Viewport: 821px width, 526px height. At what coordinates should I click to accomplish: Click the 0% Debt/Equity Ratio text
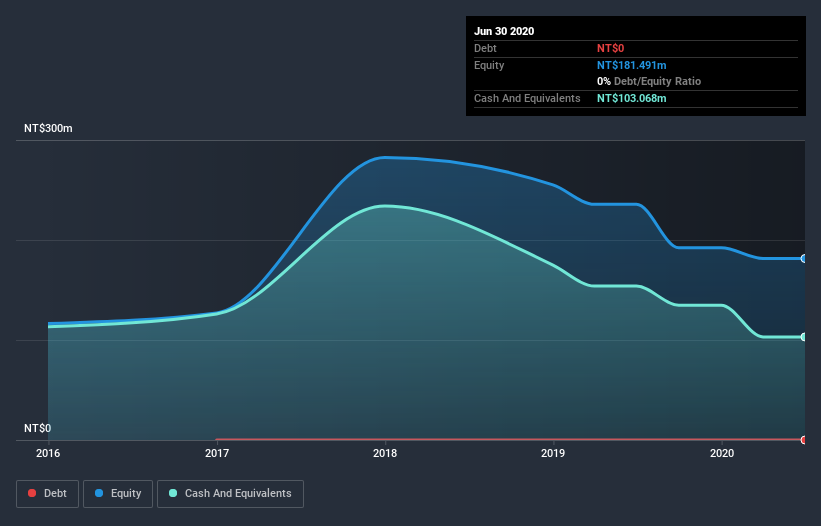click(649, 81)
